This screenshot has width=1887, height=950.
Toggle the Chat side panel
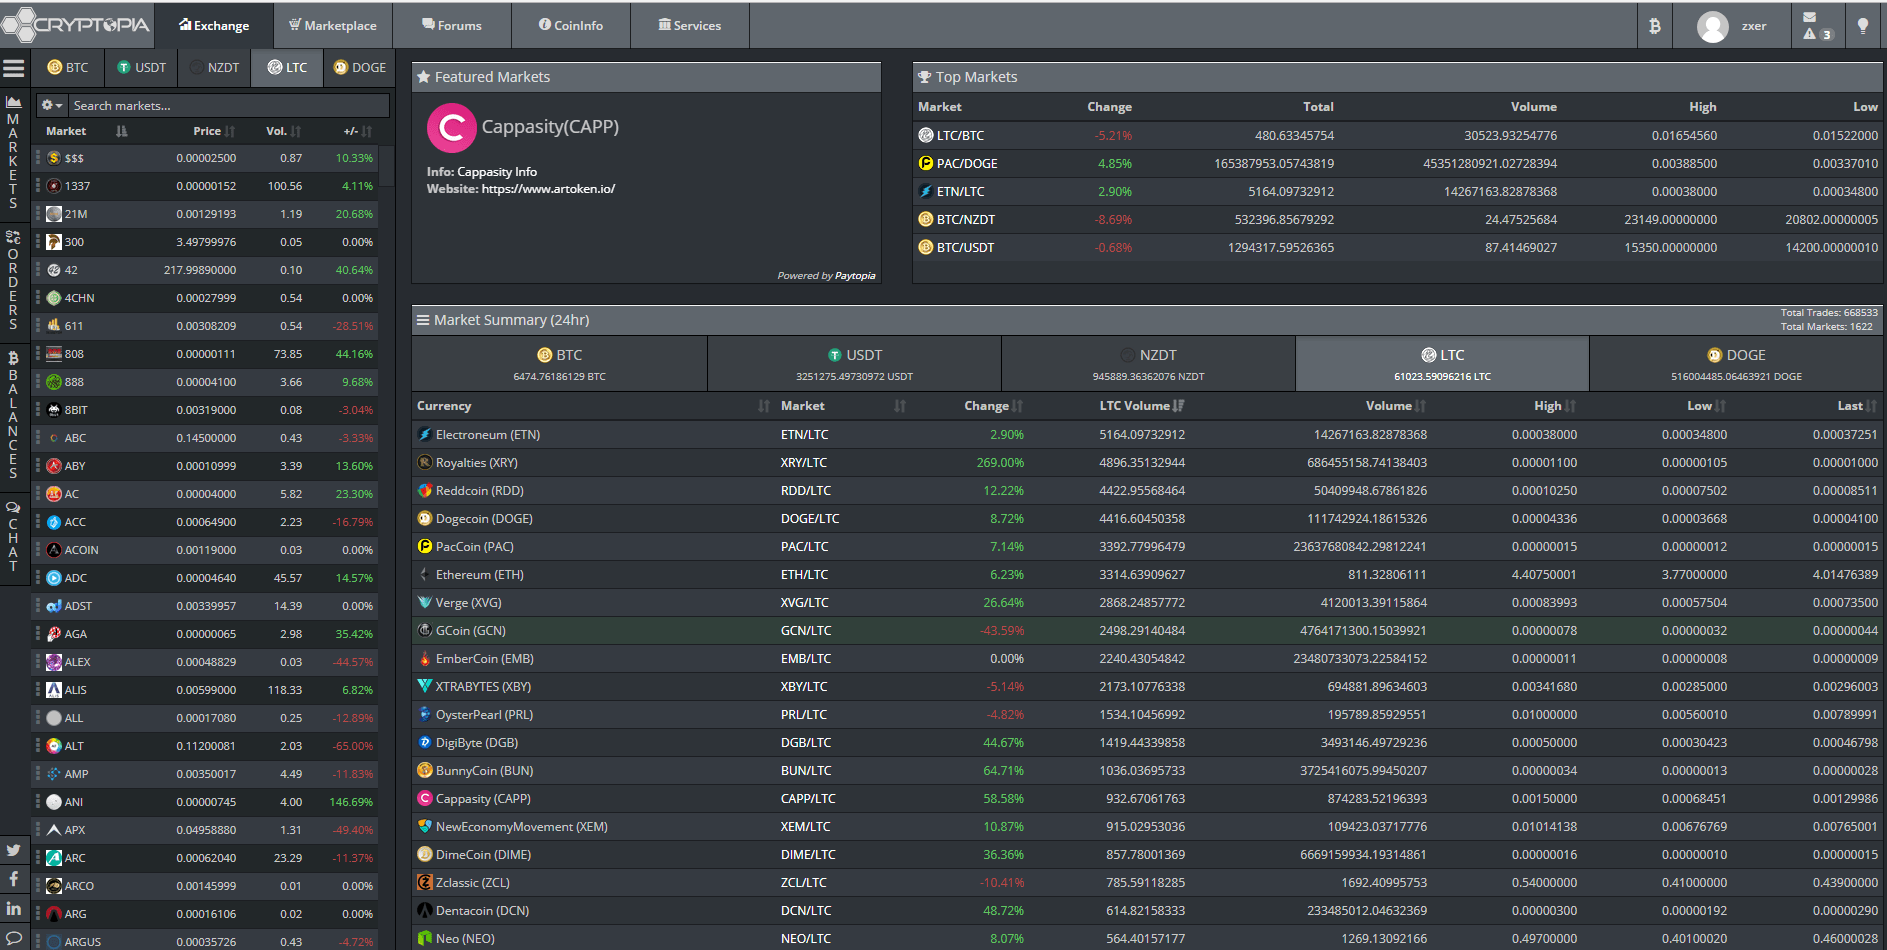[13, 537]
